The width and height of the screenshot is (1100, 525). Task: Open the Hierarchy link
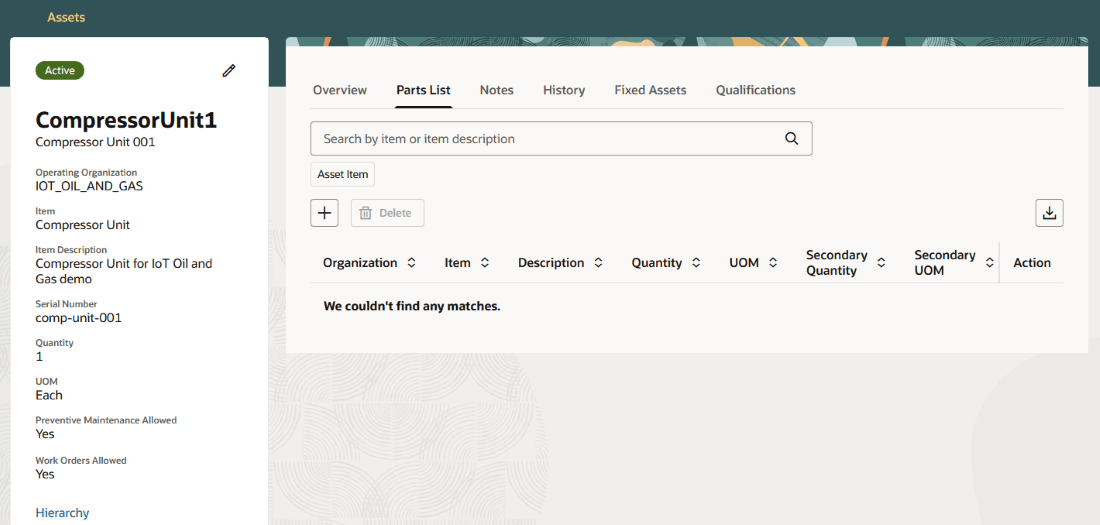(x=62, y=512)
